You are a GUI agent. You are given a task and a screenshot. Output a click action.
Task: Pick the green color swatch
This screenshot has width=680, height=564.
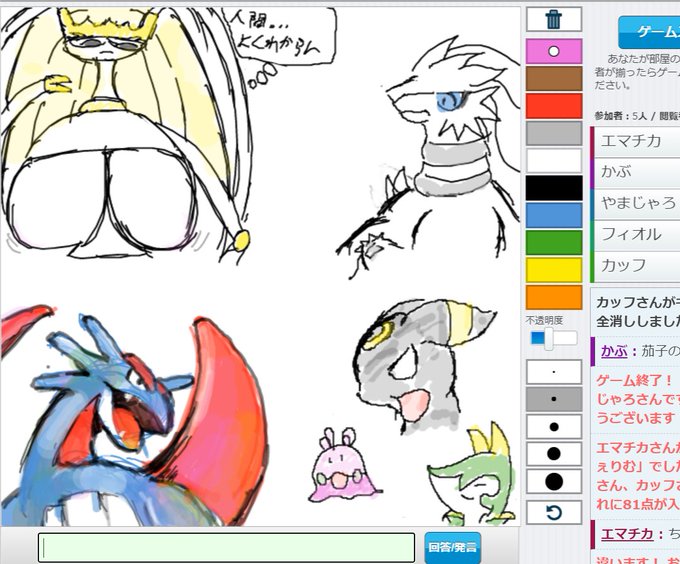pos(554,243)
